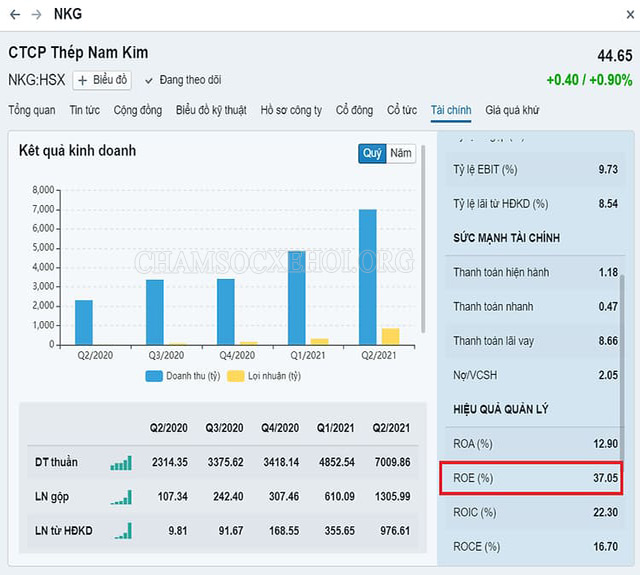Select the Tỷ lệ EBIT (%) row
The height and width of the screenshot is (575, 640).
(x=535, y=169)
